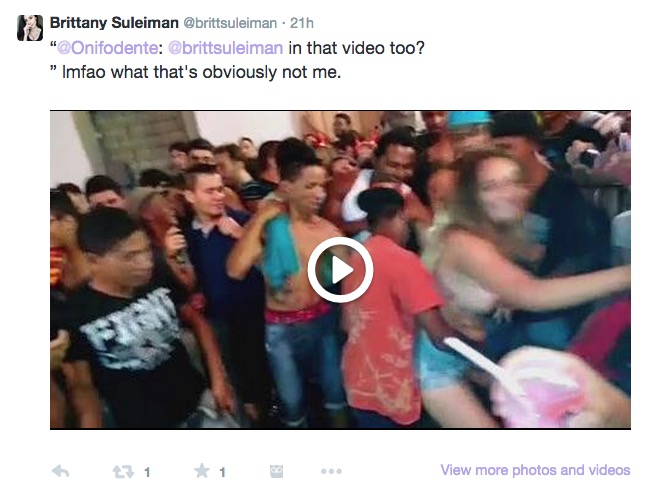646x494 pixels.
Task: Click the purple @brittsuleiman mention in tweet text
Action: pos(224,47)
